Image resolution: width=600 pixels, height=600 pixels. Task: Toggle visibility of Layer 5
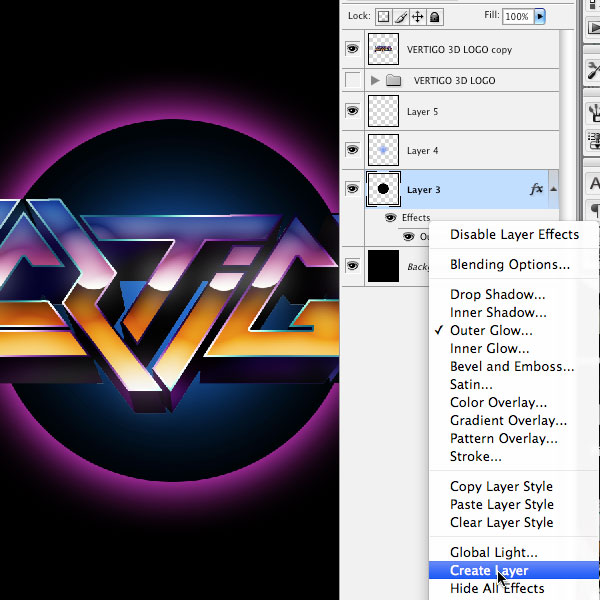click(352, 111)
